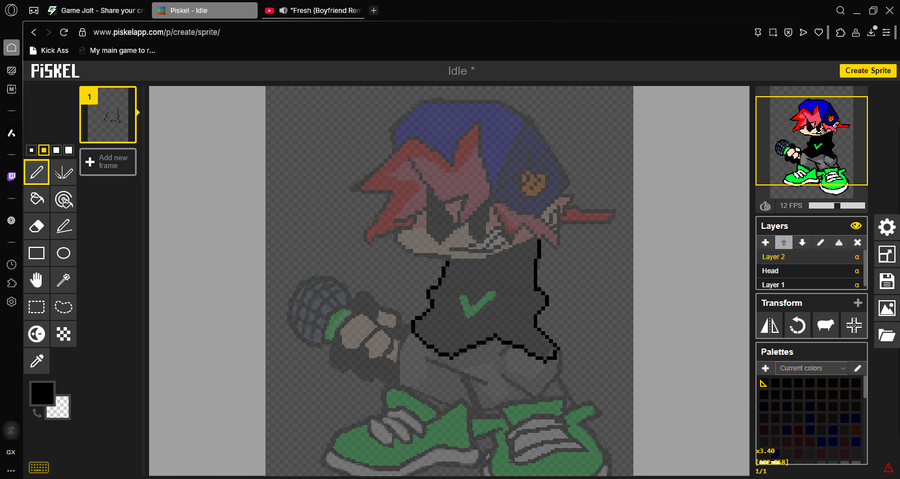
Task: Select the Move hand tool
Action: click(36, 279)
